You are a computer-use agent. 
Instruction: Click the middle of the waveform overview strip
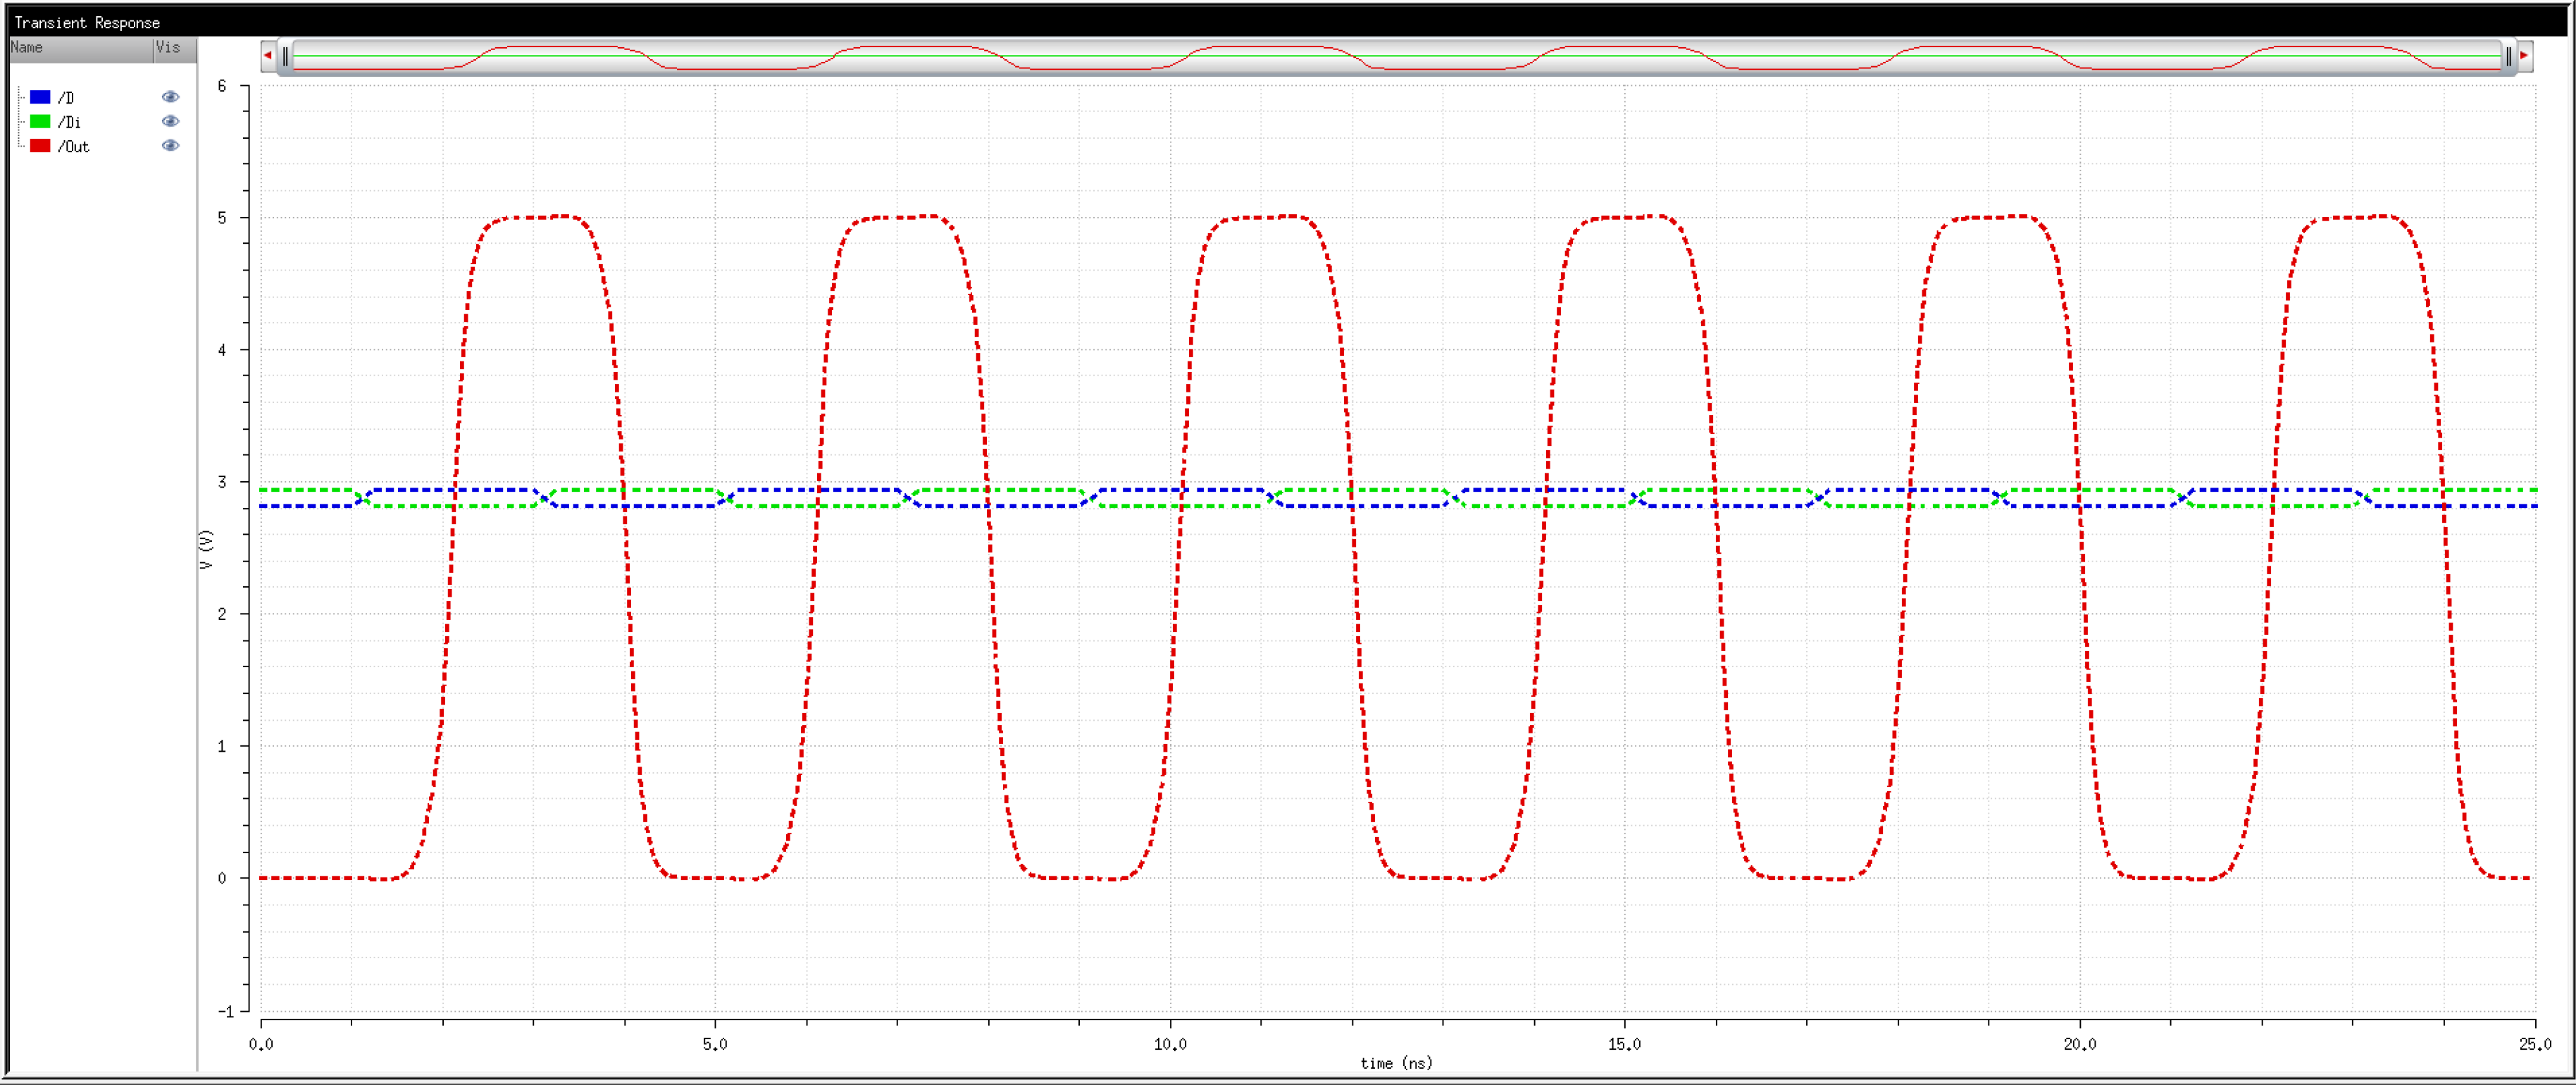click(1396, 57)
